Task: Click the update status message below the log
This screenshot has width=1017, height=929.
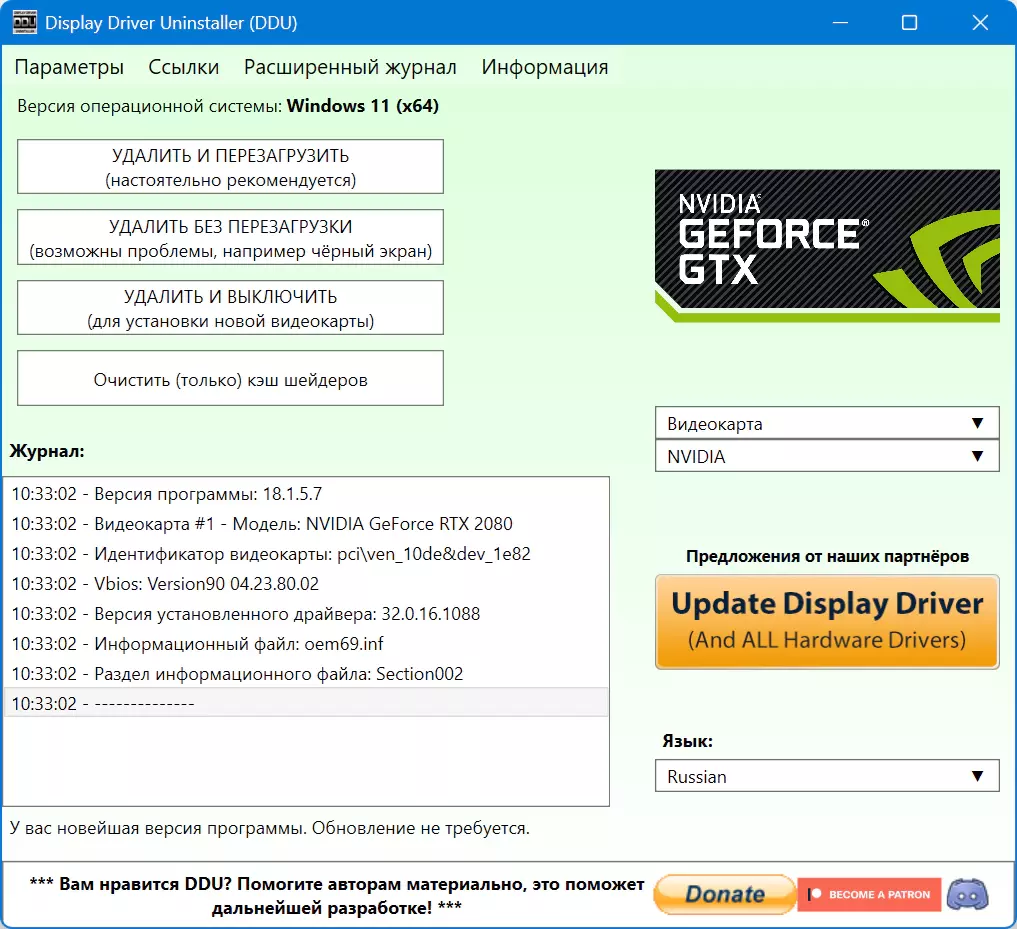Action: pyautogui.click(x=270, y=828)
